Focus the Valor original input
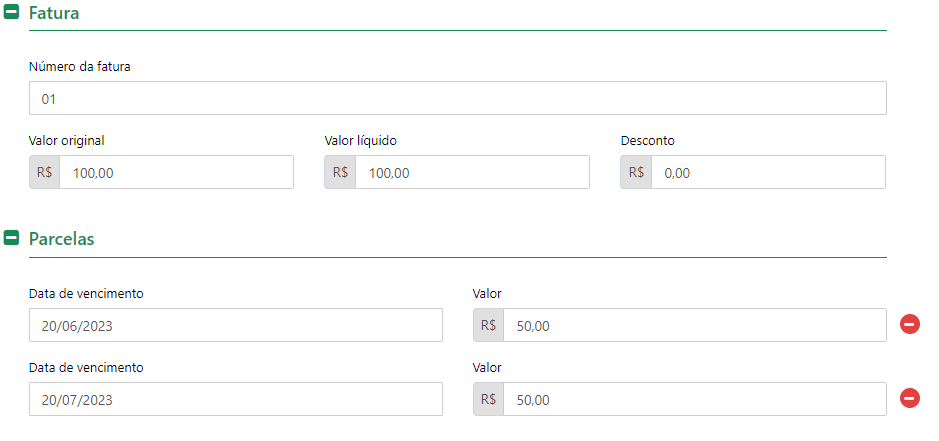This screenshot has width=939, height=441. coord(177,173)
